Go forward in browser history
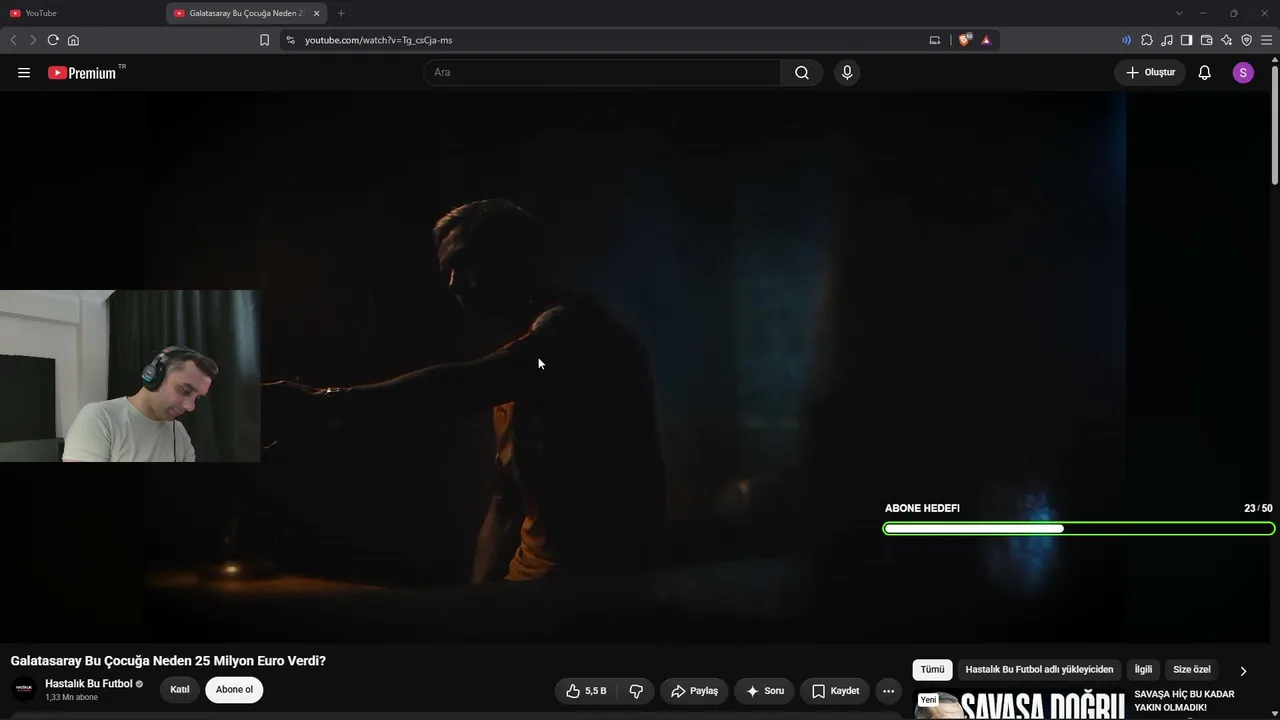Screen dimensions: 1280x720 tap(33, 40)
